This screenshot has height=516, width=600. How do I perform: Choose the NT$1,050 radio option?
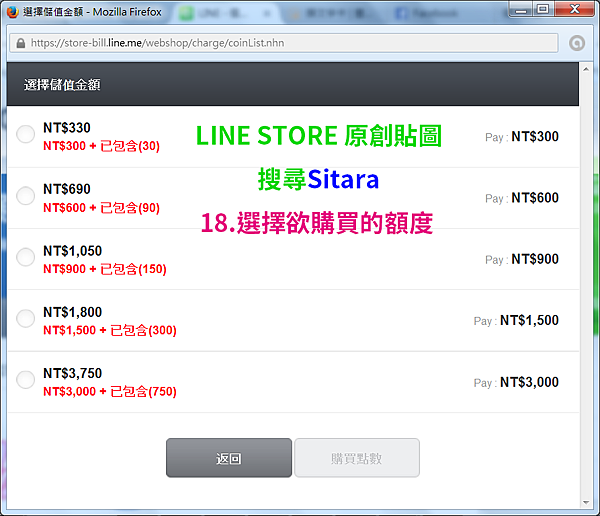click(x=26, y=257)
